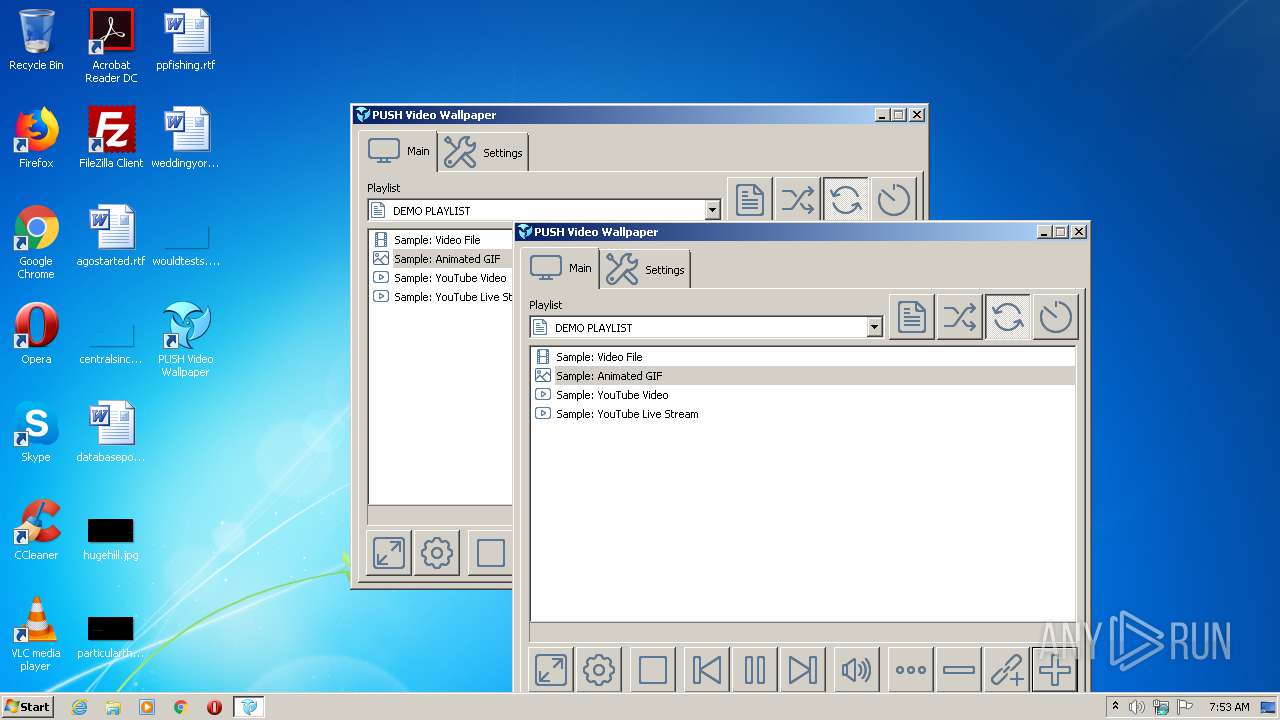Switch to Settings tab in front window
The height and width of the screenshot is (720, 1280).
(645, 270)
